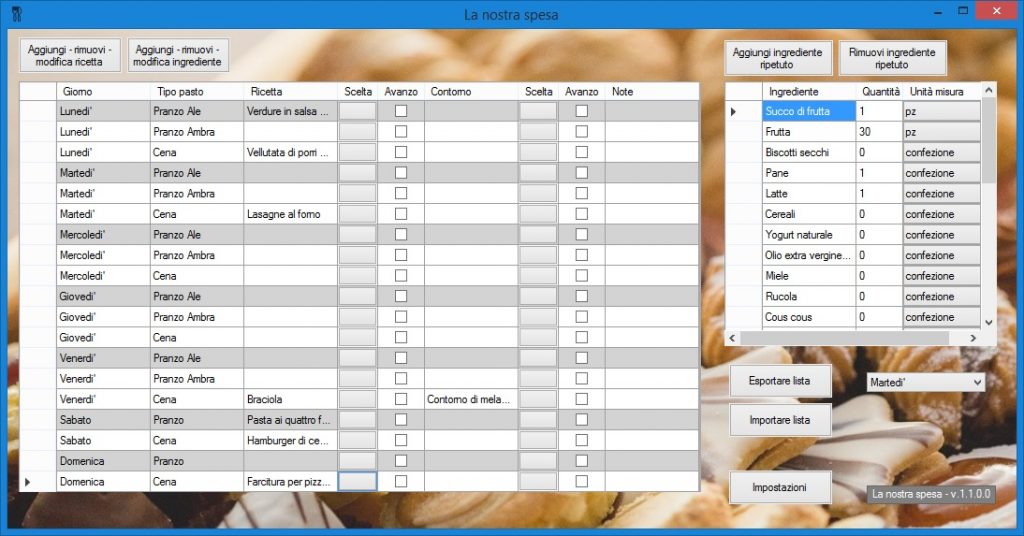The width and height of the screenshot is (1024, 536).
Task: Click Aggiungi ingrediente ripetuto button
Action: pyautogui.click(x=778, y=58)
